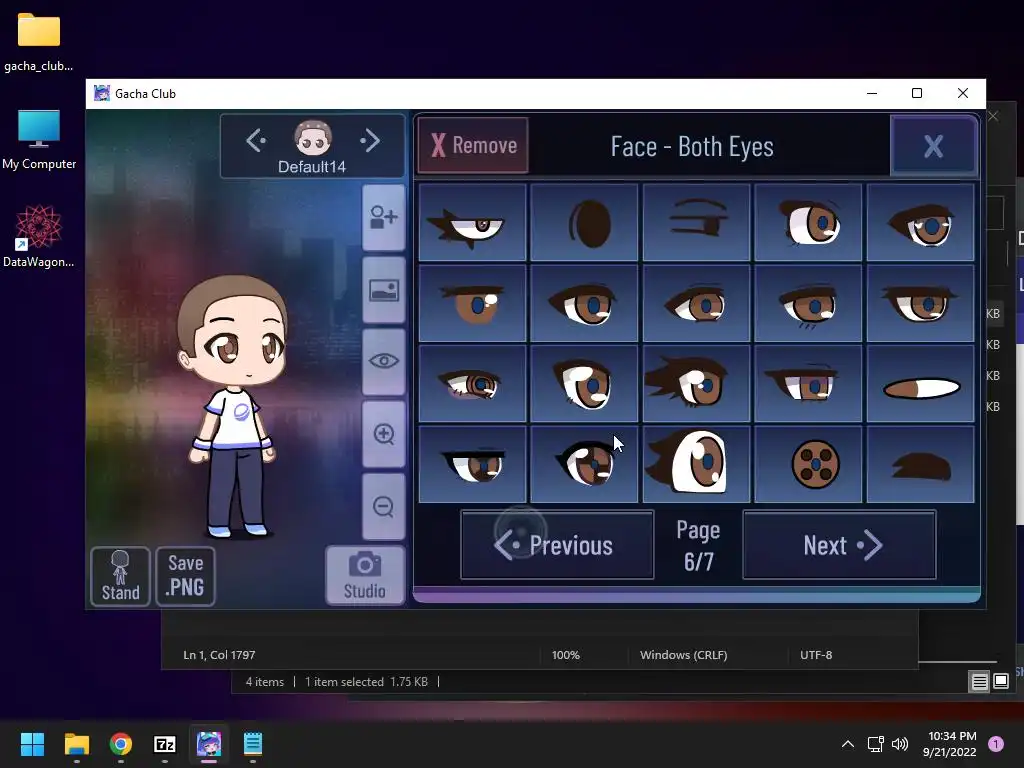Click the Stand pose button

[120, 576]
